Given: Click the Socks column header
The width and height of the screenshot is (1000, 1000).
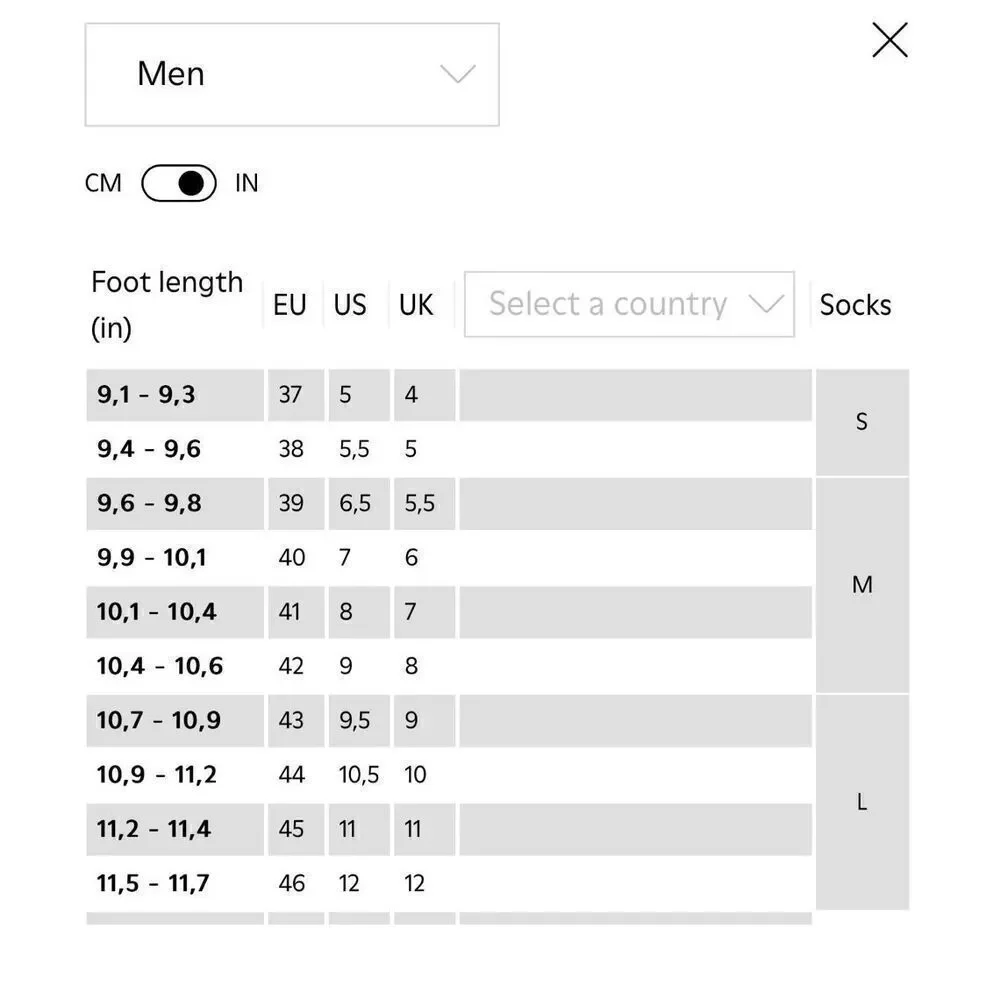Looking at the screenshot, I should pyautogui.click(x=855, y=305).
